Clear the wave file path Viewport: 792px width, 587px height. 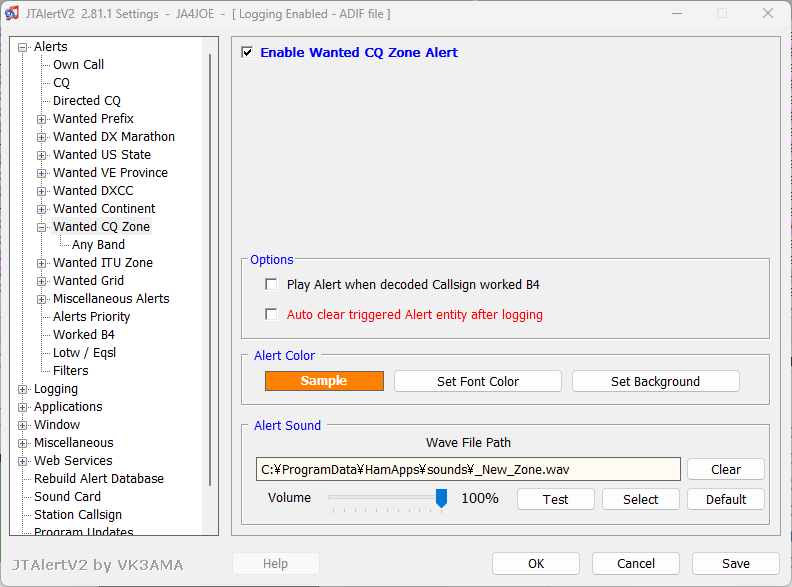(x=726, y=469)
